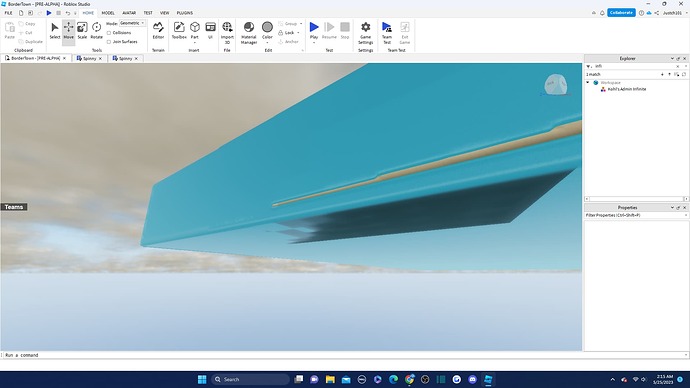Open the Toolbox panel
This screenshot has height=388, width=690.
[x=179, y=31]
